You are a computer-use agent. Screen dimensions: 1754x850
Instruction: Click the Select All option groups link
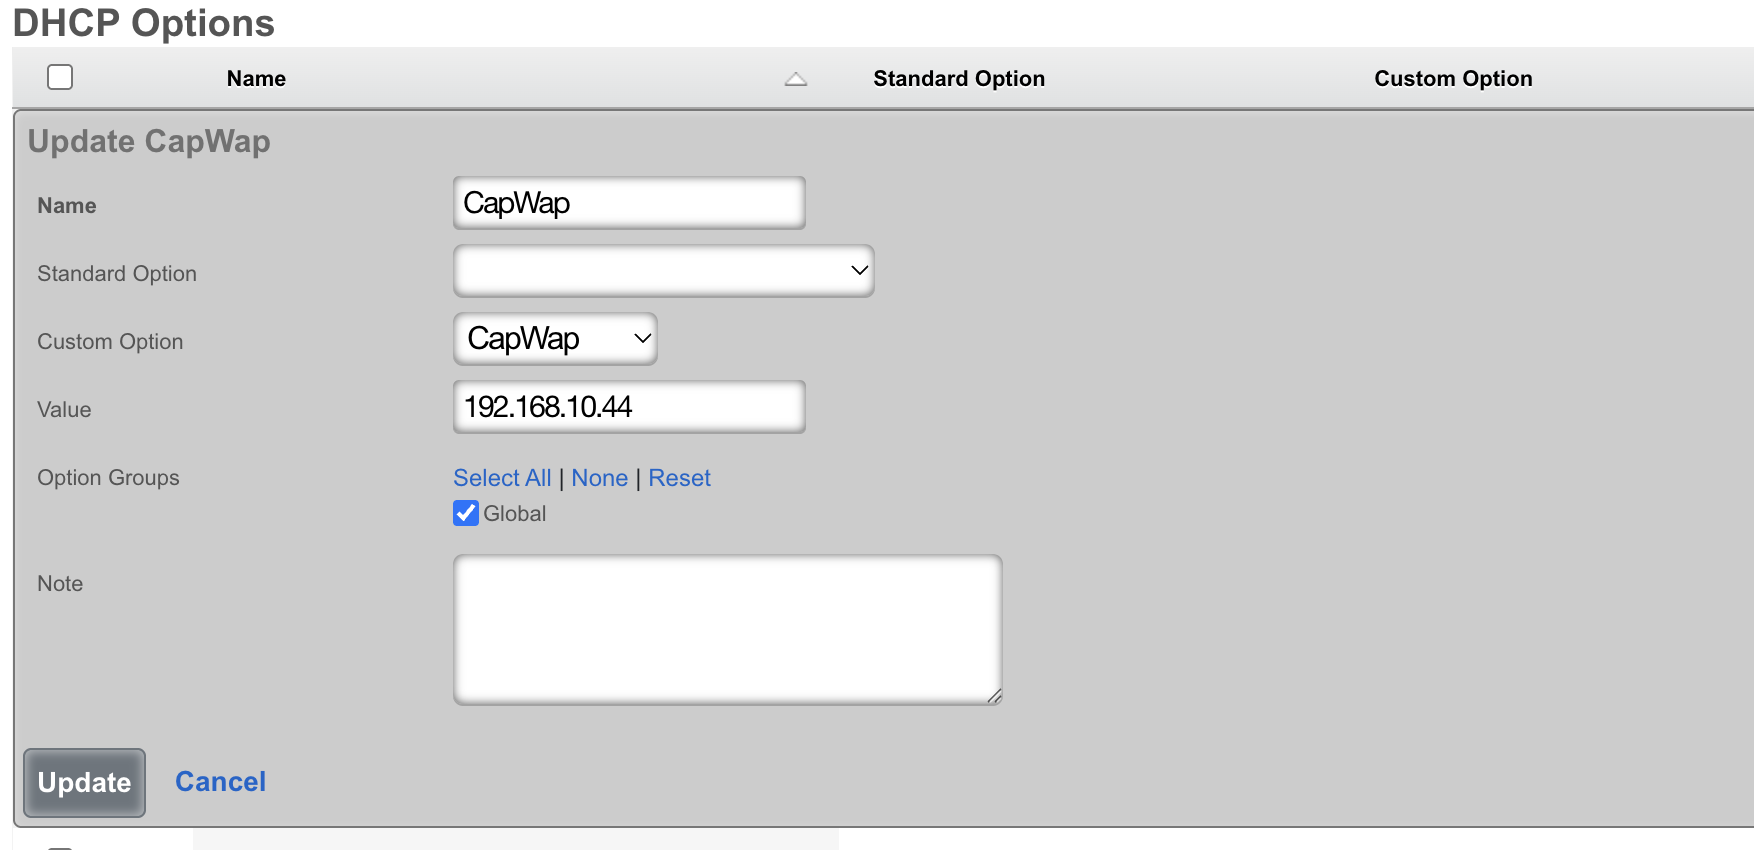[x=502, y=478]
